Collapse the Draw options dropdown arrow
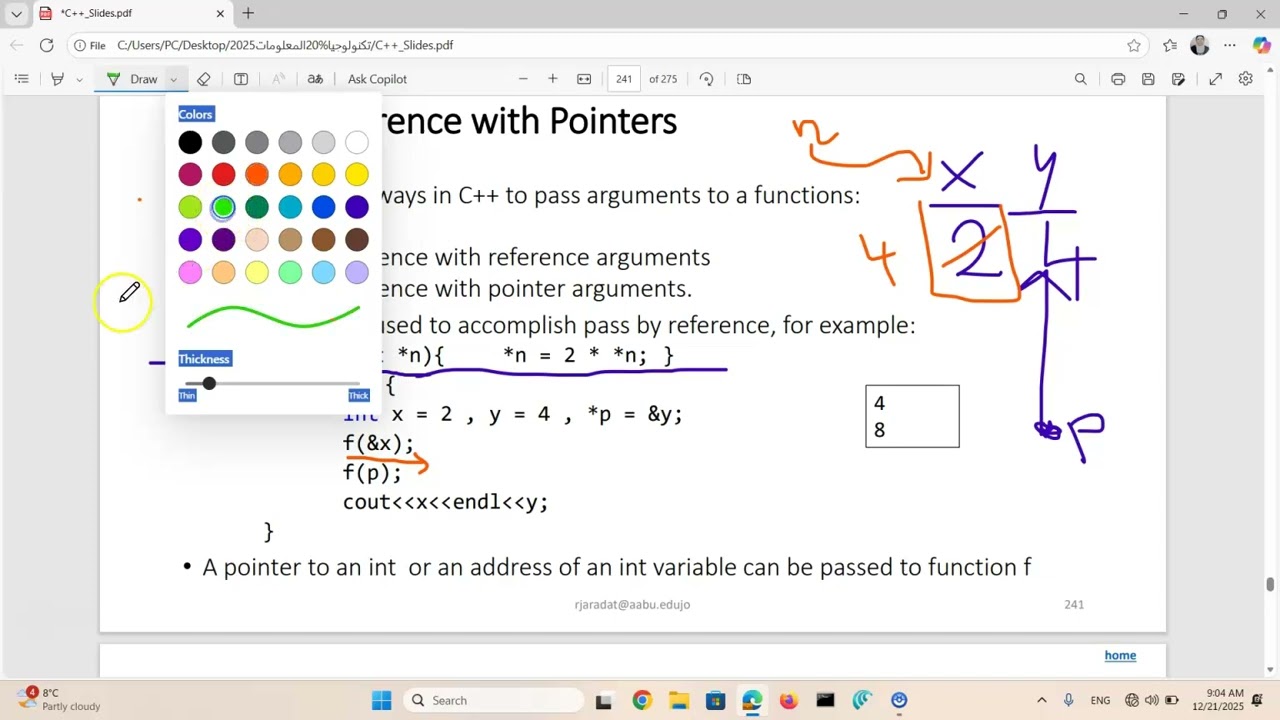The image size is (1280, 720). point(173,79)
